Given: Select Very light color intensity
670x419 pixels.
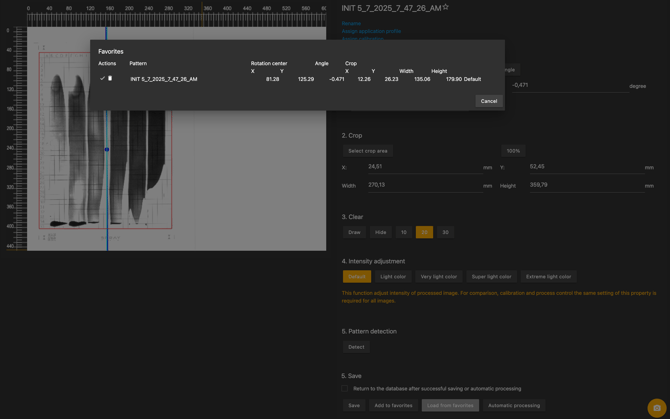Looking at the screenshot, I should pyautogui.click(x=439, y=277).
